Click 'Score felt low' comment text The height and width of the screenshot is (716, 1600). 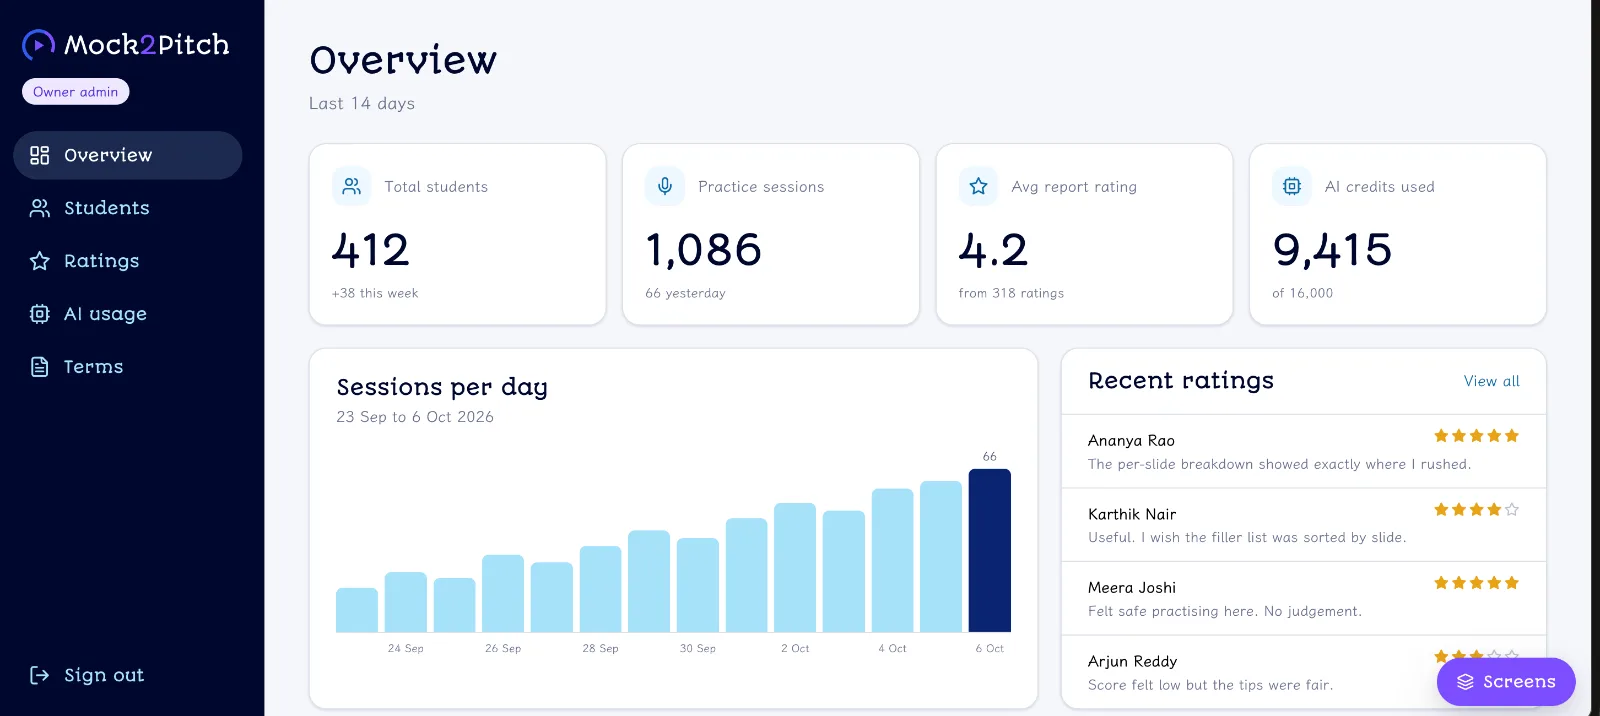[x=1210, y=685]
